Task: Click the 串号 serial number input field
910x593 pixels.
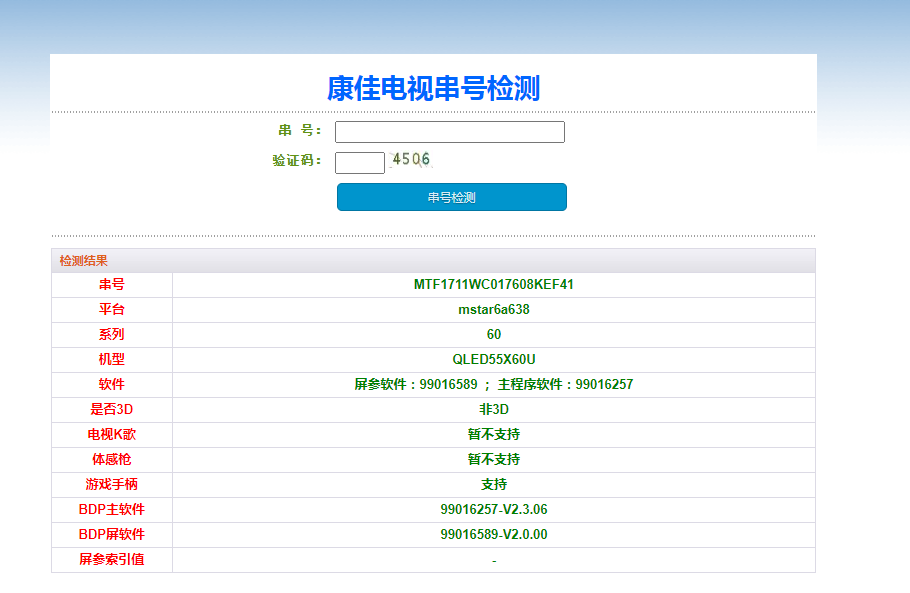Action: pyautogui.click(x=450, y=132)
